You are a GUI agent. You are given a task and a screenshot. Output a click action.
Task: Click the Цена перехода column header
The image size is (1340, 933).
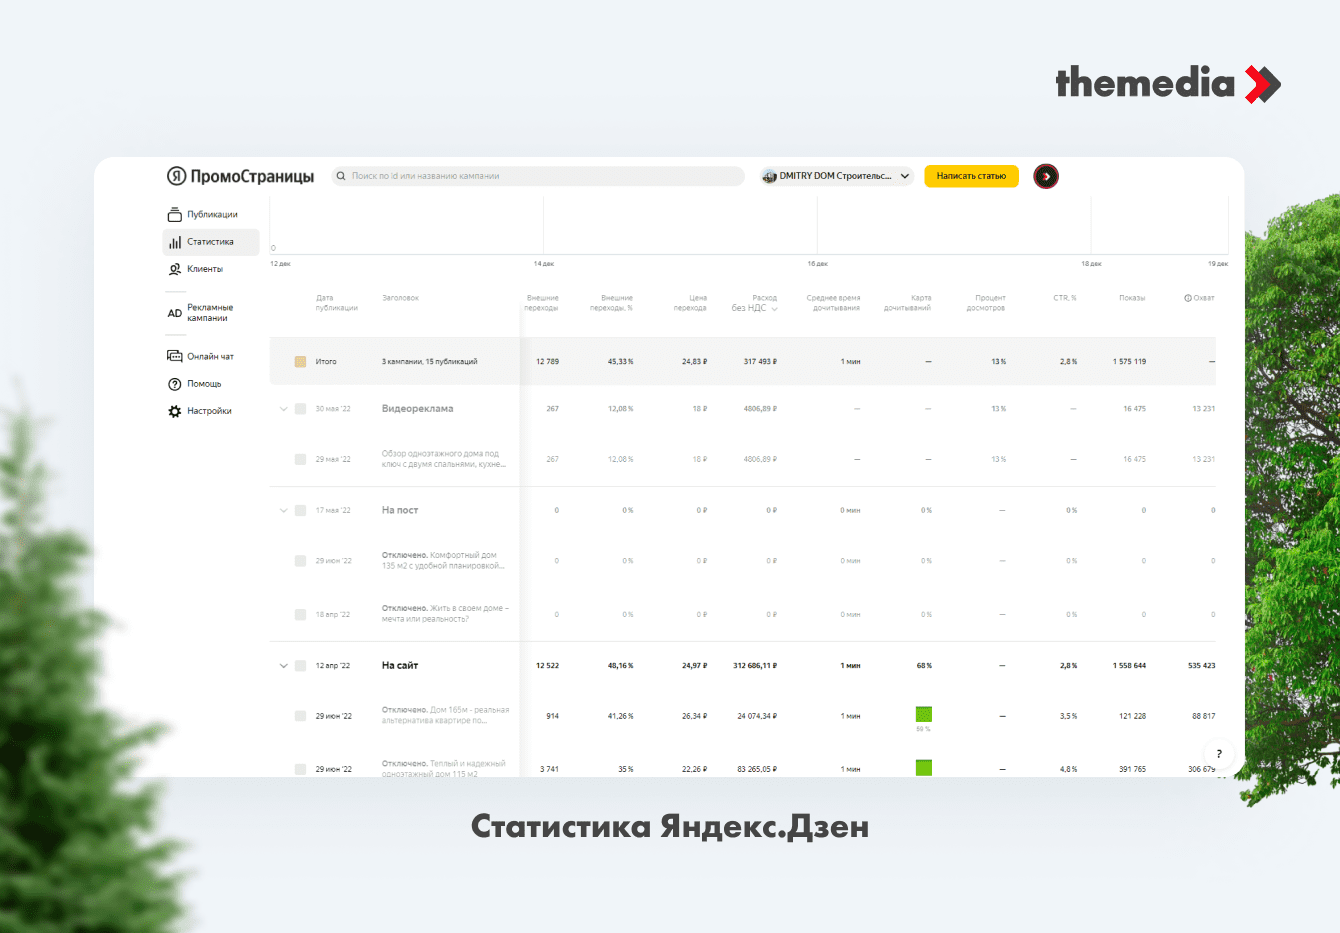click(690, 303)
